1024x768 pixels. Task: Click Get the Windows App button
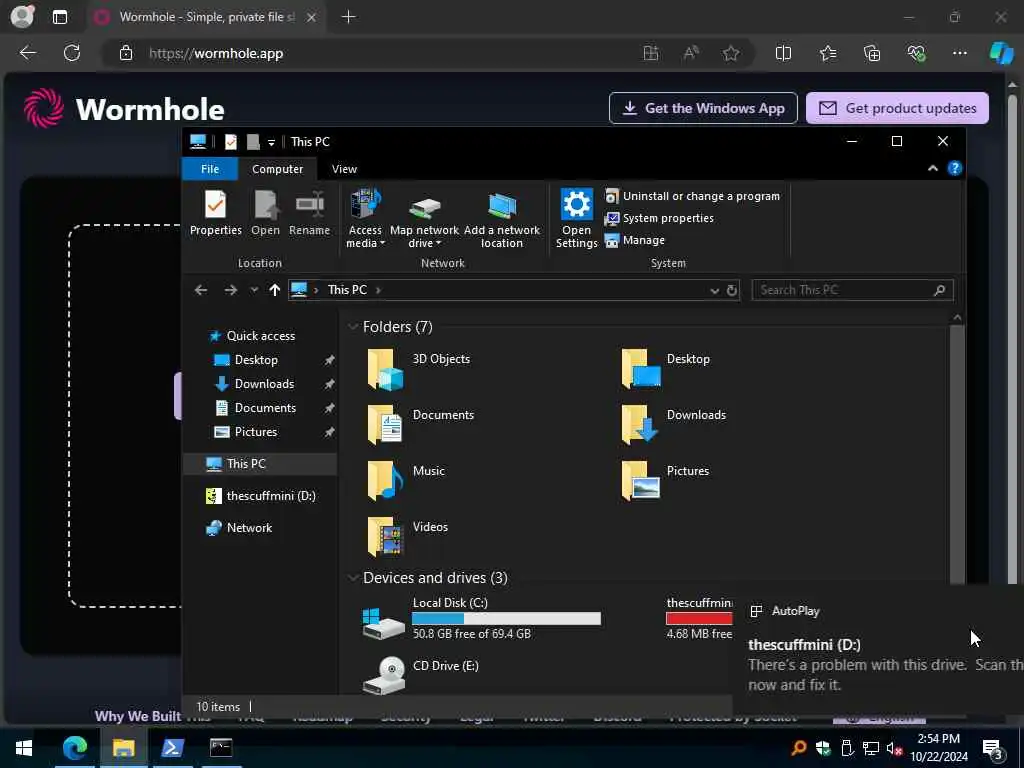point(703,108)
